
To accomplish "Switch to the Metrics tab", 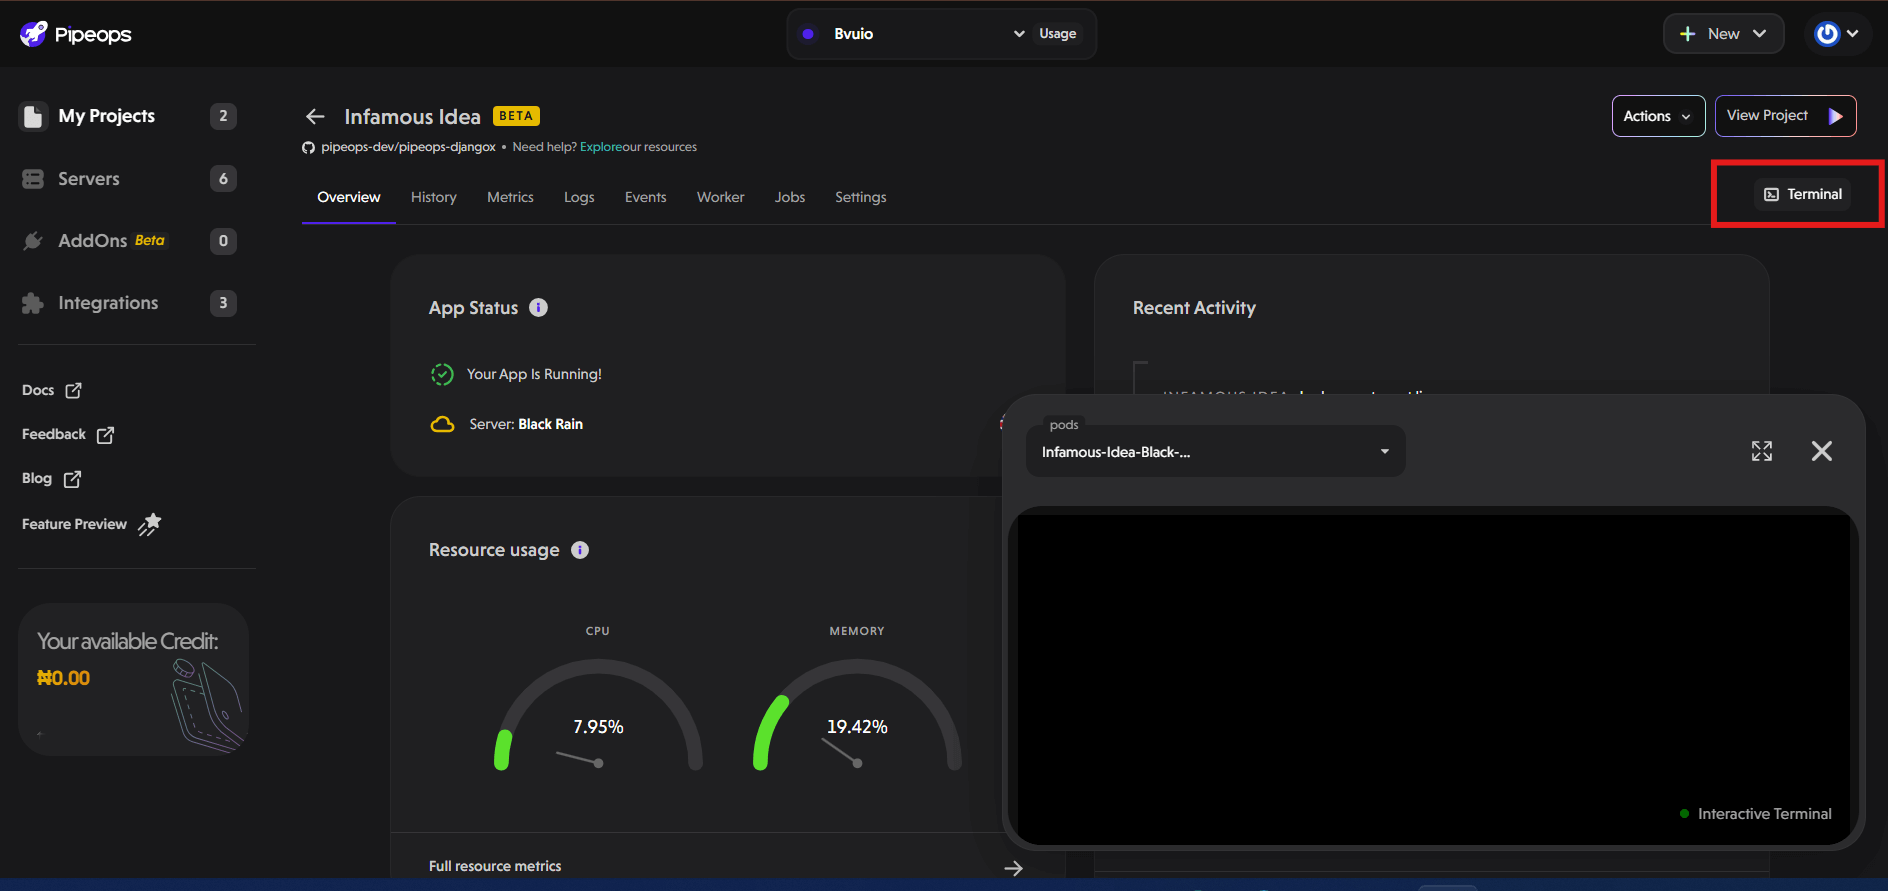I will click(x=510, y=197).
